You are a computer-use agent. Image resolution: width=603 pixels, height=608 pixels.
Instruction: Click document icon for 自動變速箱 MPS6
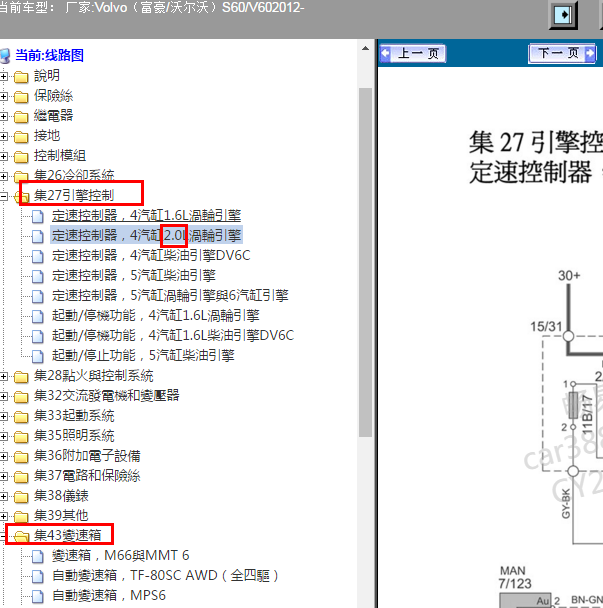click(x=38, y=596)
